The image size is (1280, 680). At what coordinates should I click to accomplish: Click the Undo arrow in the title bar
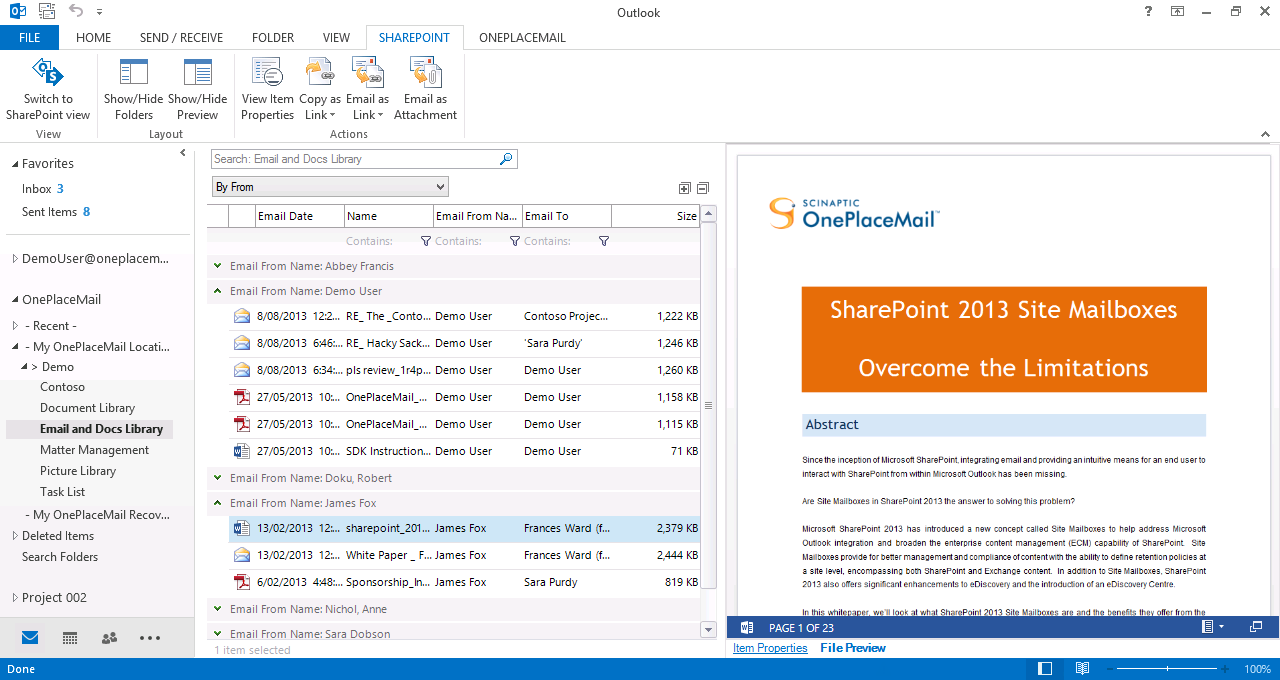[x=76, y=12]
